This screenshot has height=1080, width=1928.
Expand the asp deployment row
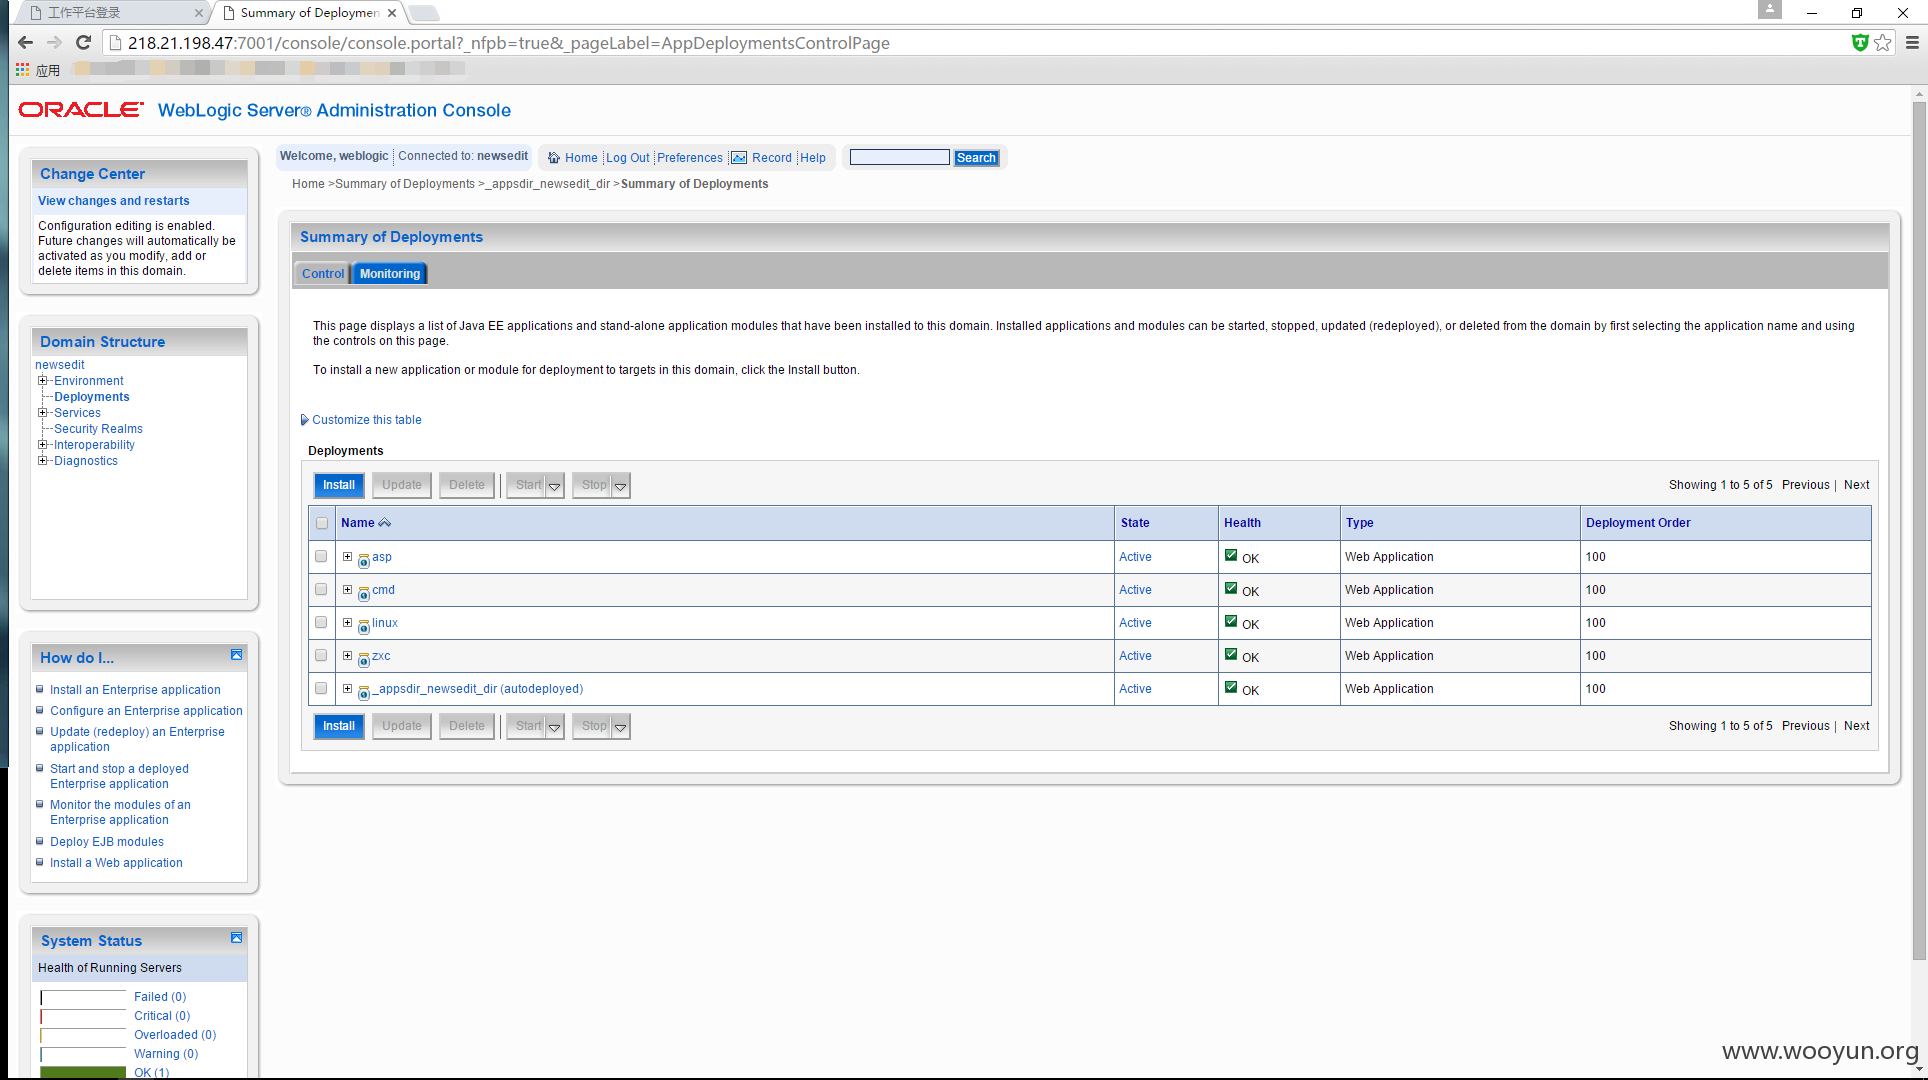coord(347,556)
